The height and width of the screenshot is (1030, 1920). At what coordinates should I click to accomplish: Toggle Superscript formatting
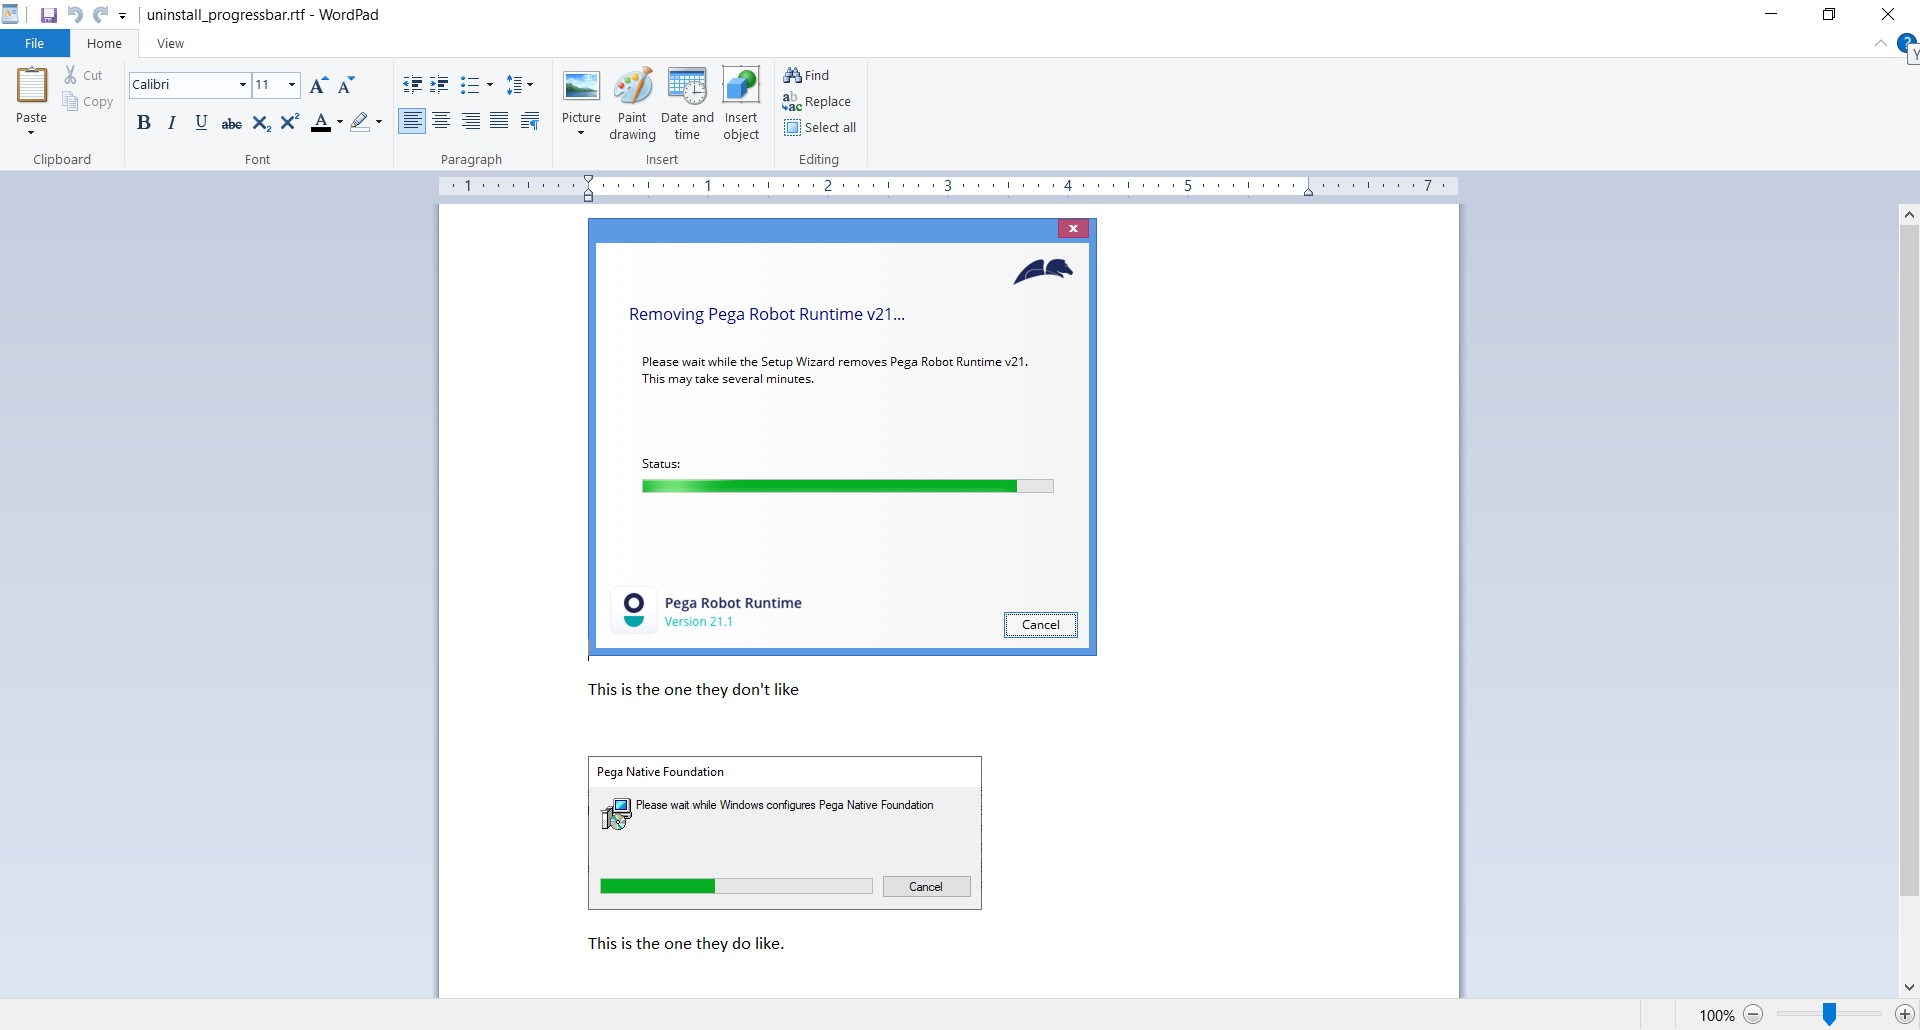coord(290,122)
